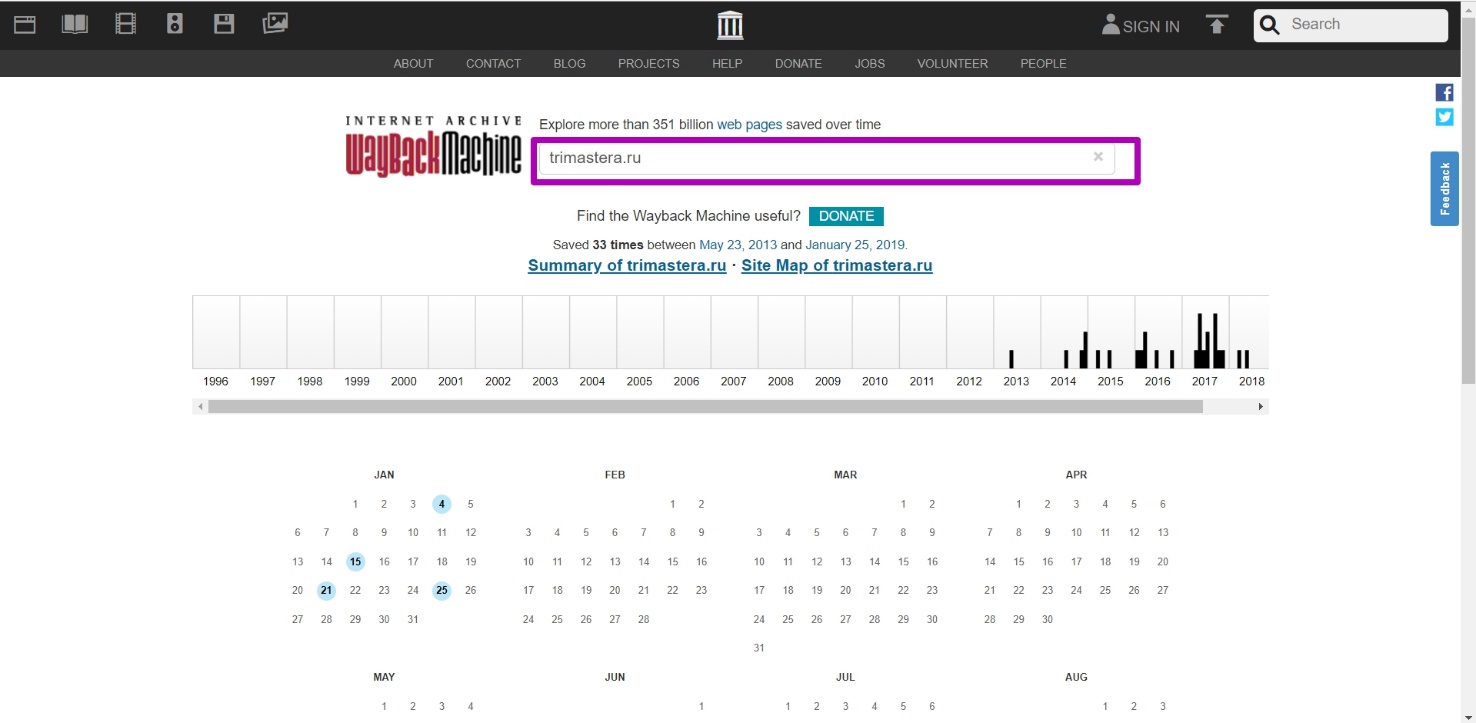The image size is (1476, 723).
Task: Focus the top Search box
Action: [x=1351, y=25]
